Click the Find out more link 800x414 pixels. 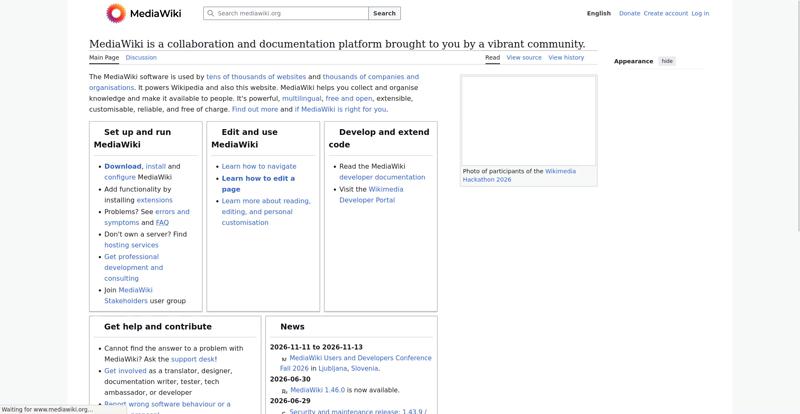pyautogui.click(x=255, y=109)
